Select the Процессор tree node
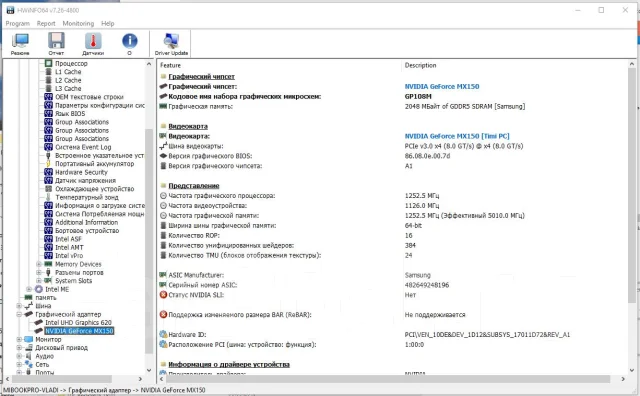 71,63
